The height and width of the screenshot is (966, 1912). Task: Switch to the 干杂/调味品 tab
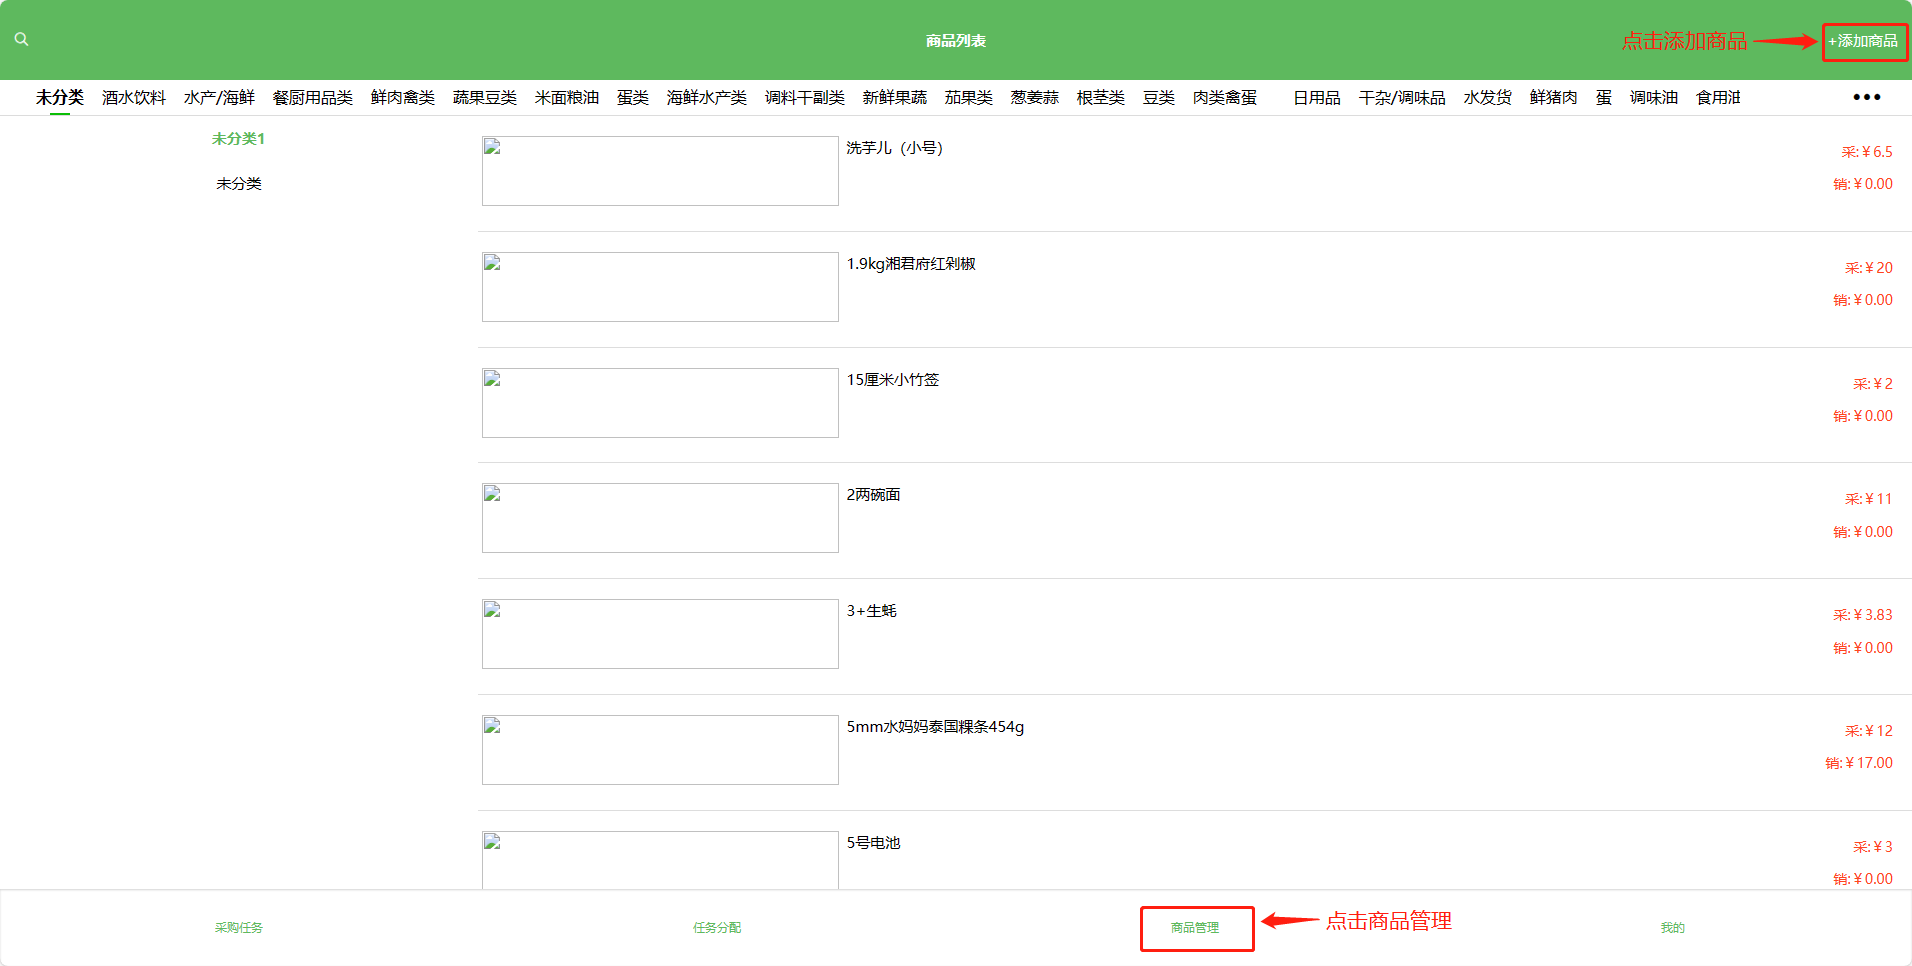pos(1401,97)
